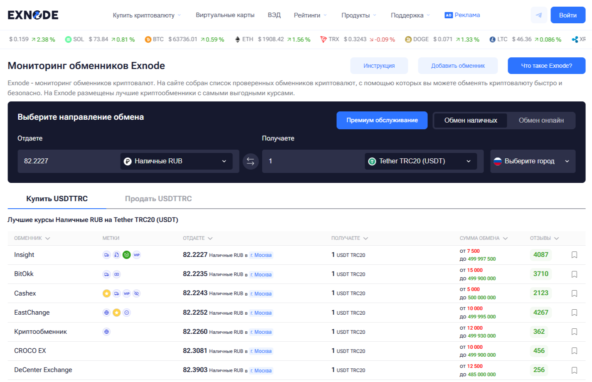Click the green badge icon in Insight row
Image resolution: width=592 pixels, height=382 pixels.
pos(126,255)
